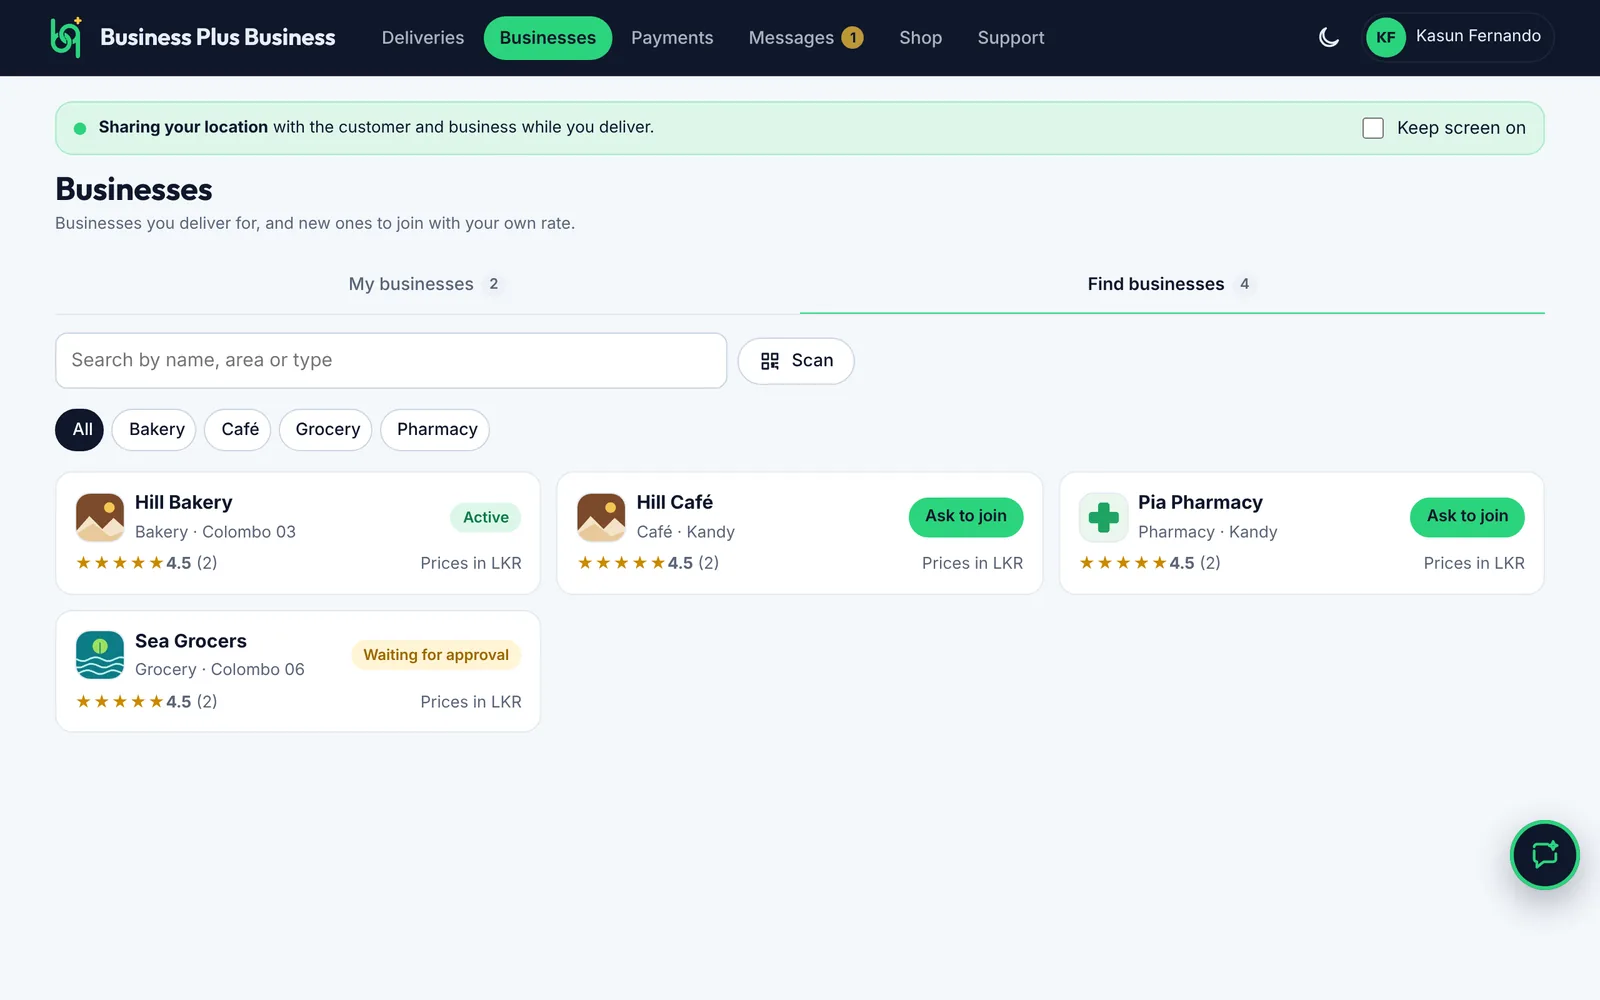
Task: Open the Shop page
Action: pos(920,38)
